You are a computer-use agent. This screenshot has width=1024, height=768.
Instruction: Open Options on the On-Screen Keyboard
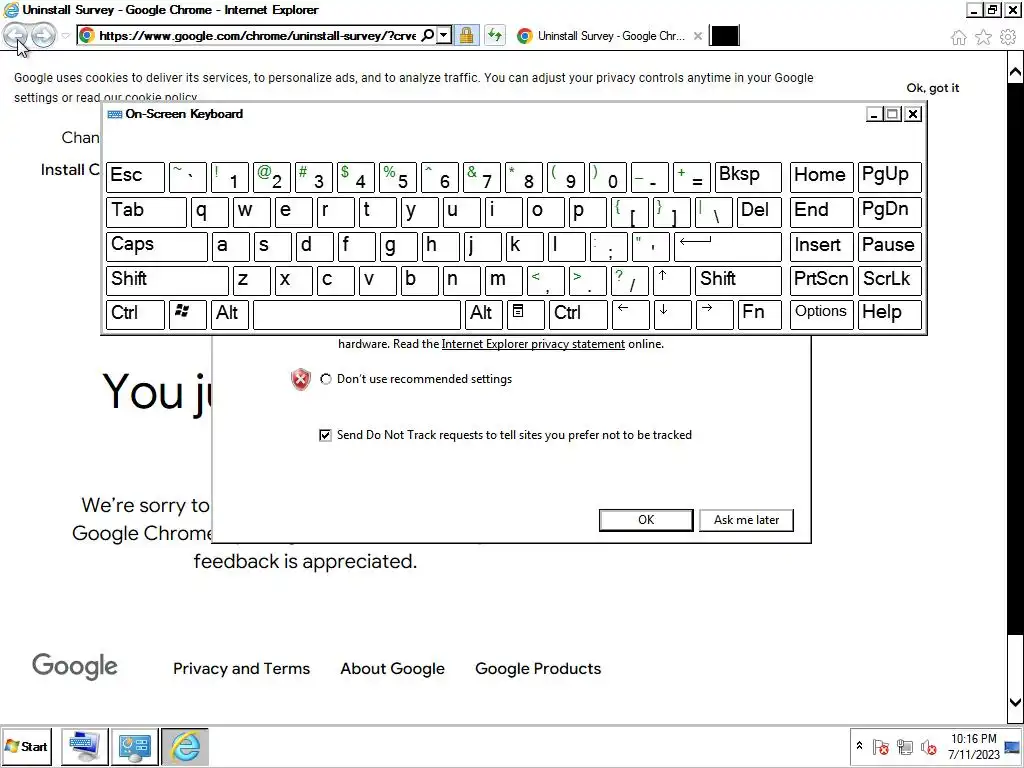(822, 314)
